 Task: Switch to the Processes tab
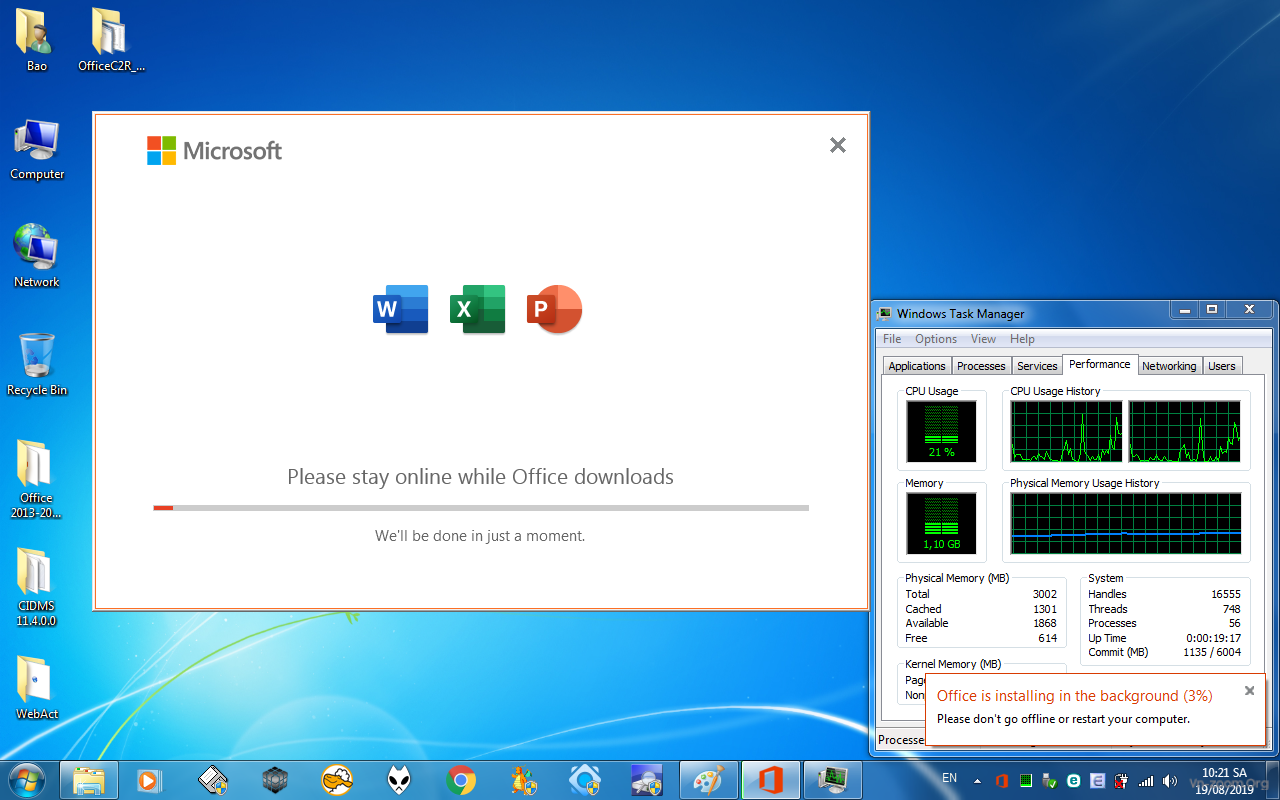[981, 366]
